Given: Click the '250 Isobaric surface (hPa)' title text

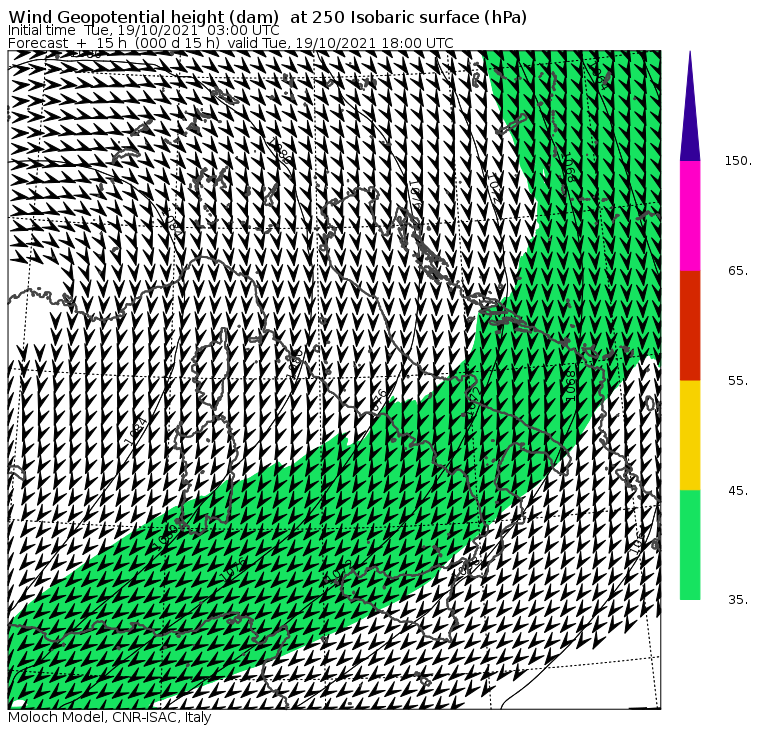Looking at the screenshot, I should (419, 17).
